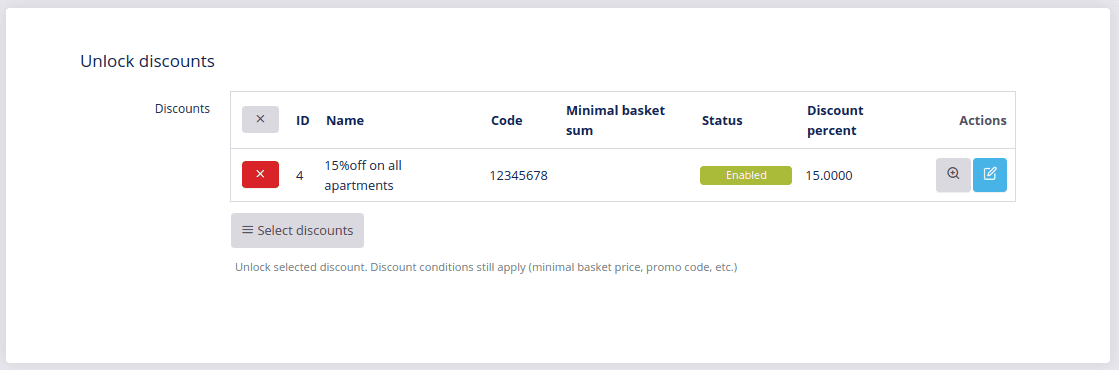Click the ID column header
This screenshot has height=370, width=1119.
(x=303, y=120)
